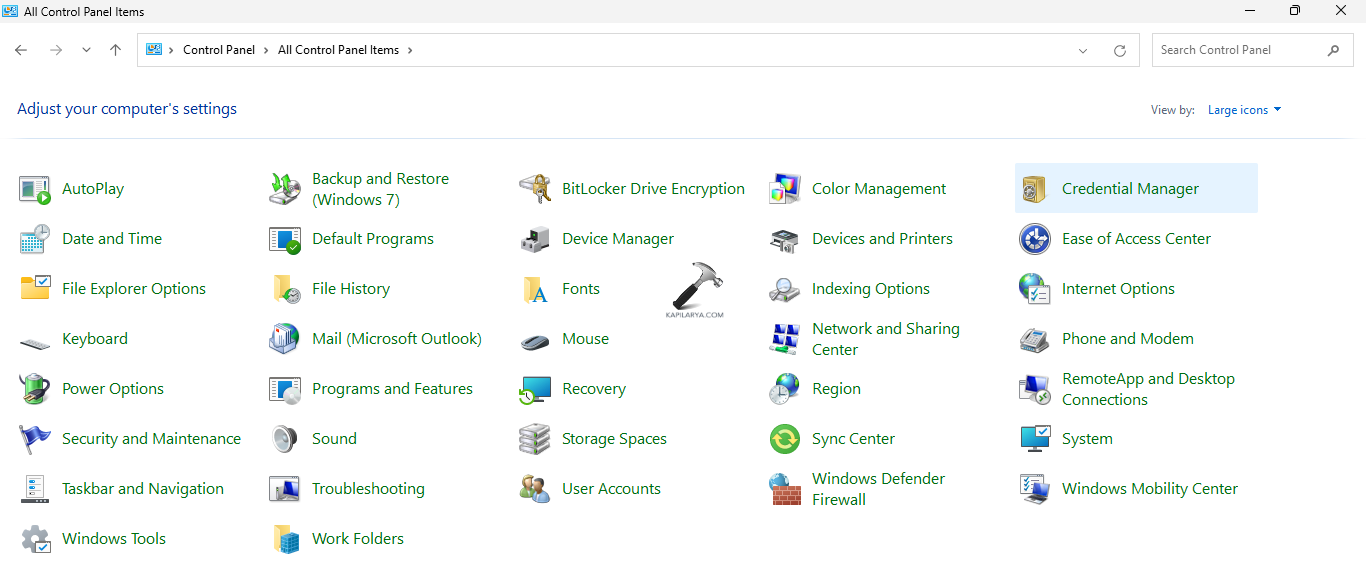Click the Power Options battery icon

[35, 389]
